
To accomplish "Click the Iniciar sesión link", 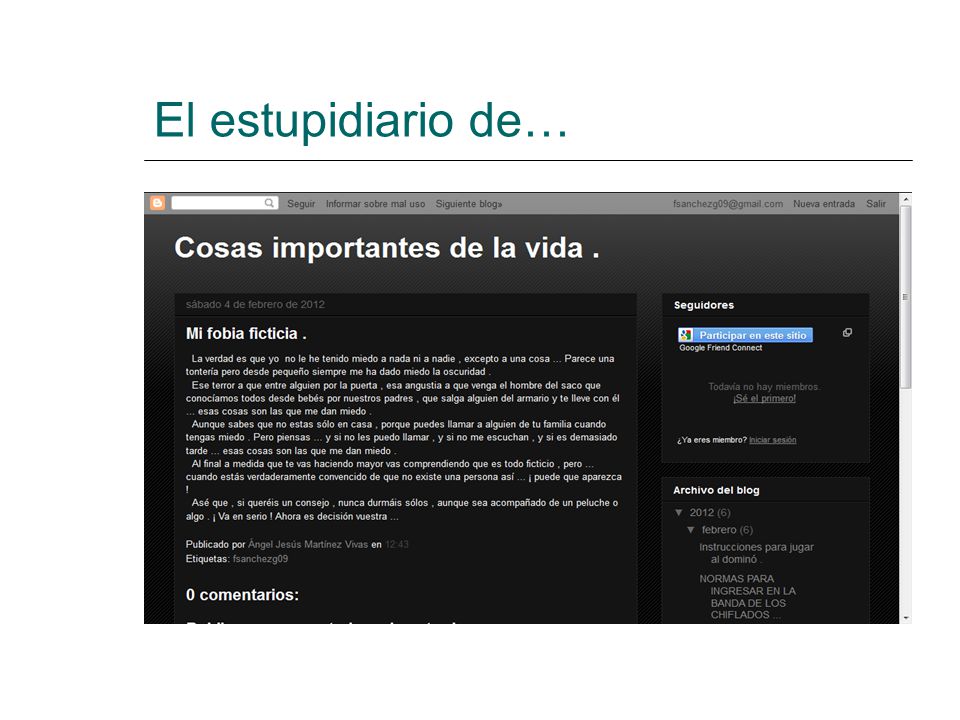I will tap(773, 440).
